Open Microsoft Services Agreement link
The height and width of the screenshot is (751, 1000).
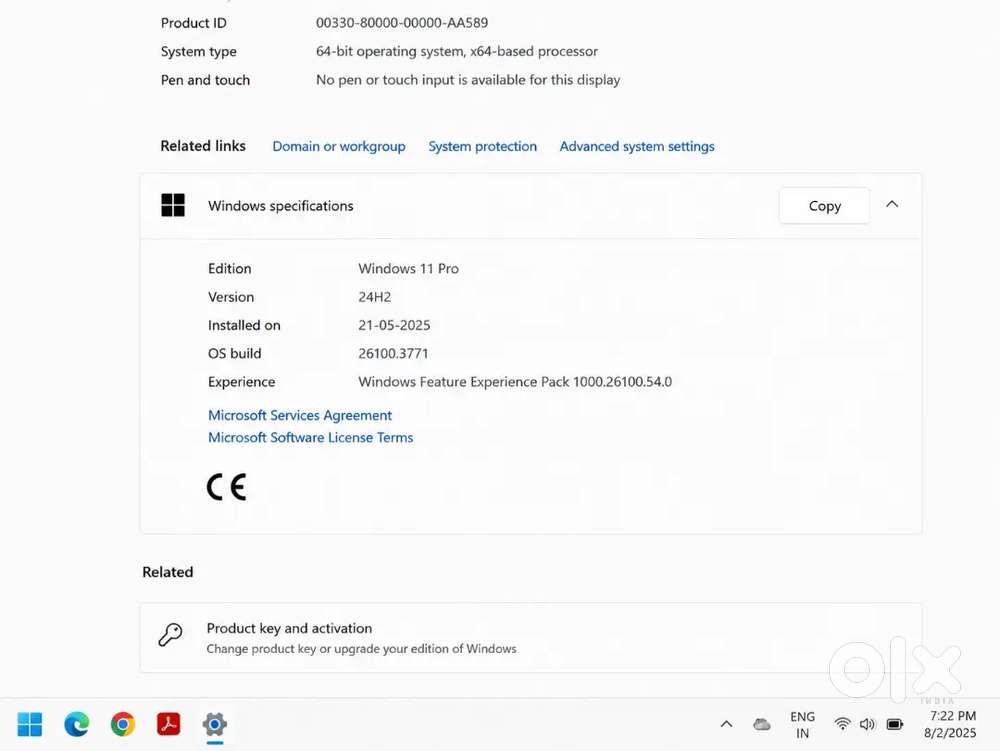click(x=300, y=416)
